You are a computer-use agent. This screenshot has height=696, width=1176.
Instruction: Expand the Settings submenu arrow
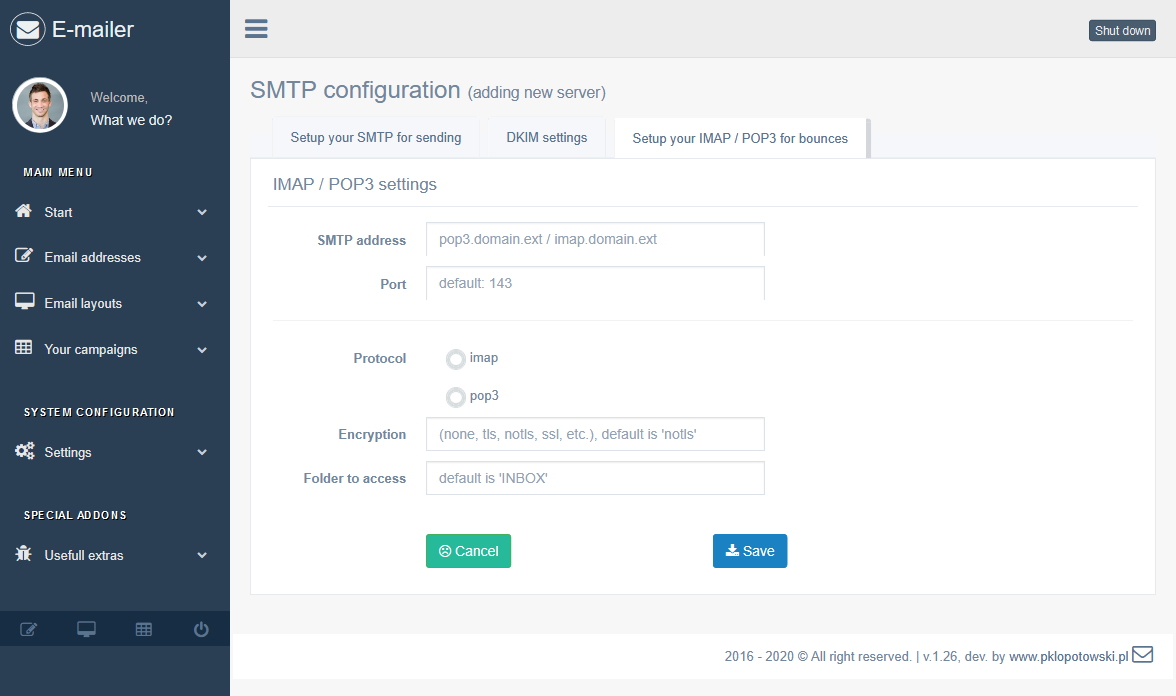(202, 453)
